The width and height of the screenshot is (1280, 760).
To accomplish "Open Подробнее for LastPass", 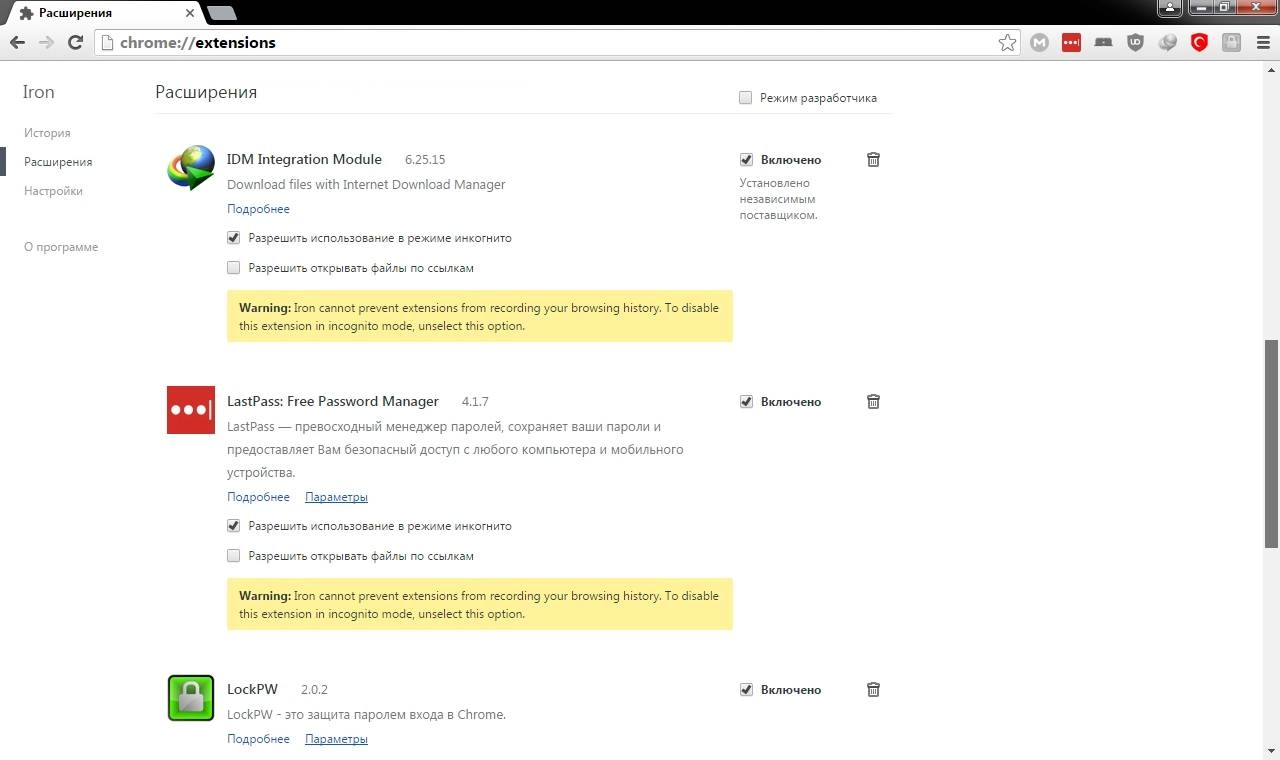I will pos(258,497).
